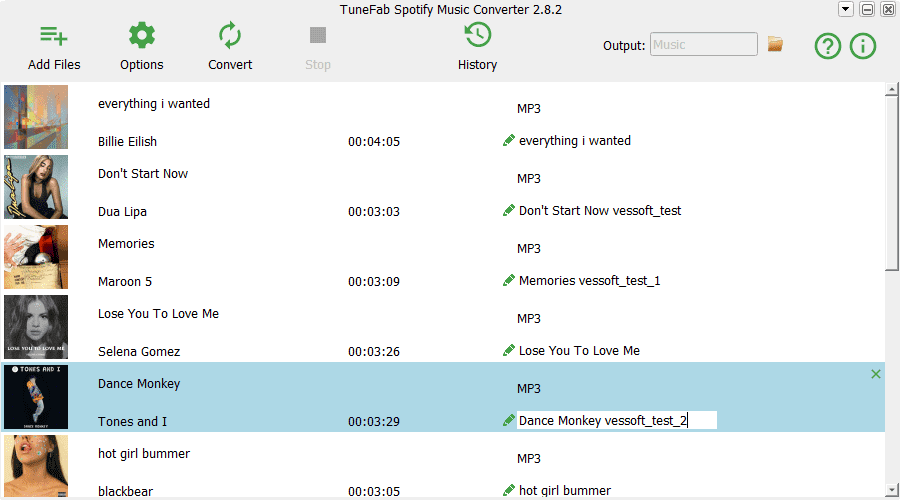Click output name Don't Start Now vessoft_test
Viewport: 900px width, 500px height.
(x=600, y=211)
